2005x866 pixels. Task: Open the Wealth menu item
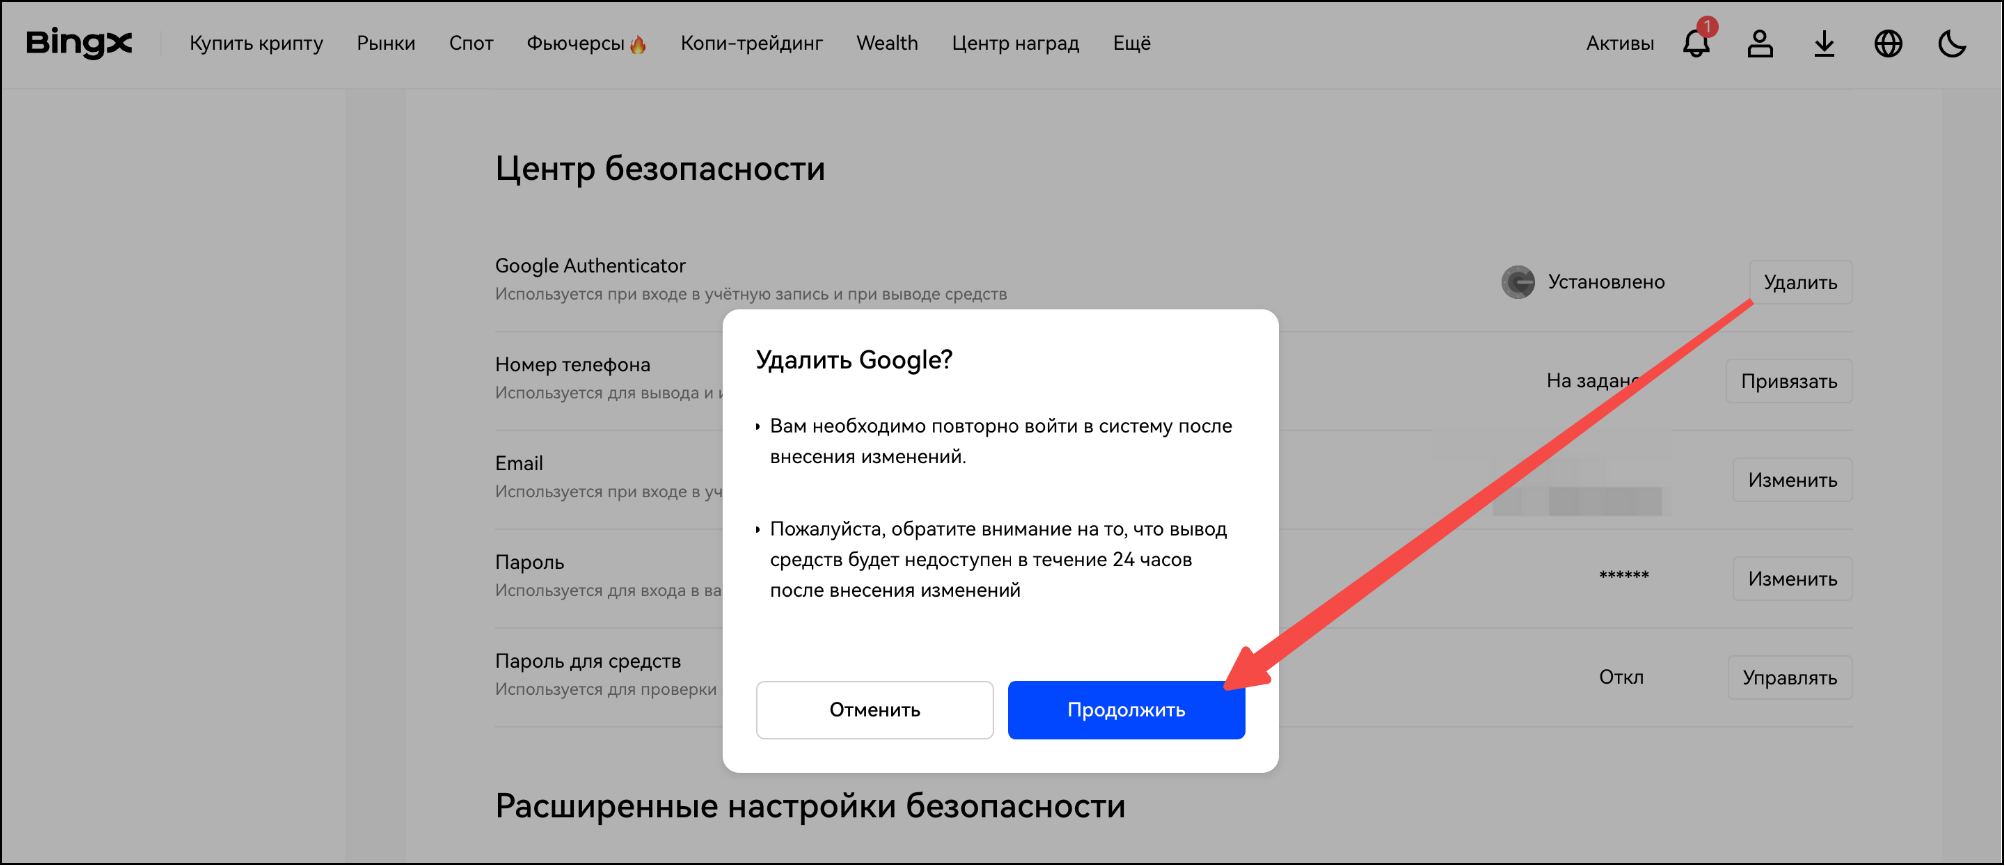(x=887, y=43)
